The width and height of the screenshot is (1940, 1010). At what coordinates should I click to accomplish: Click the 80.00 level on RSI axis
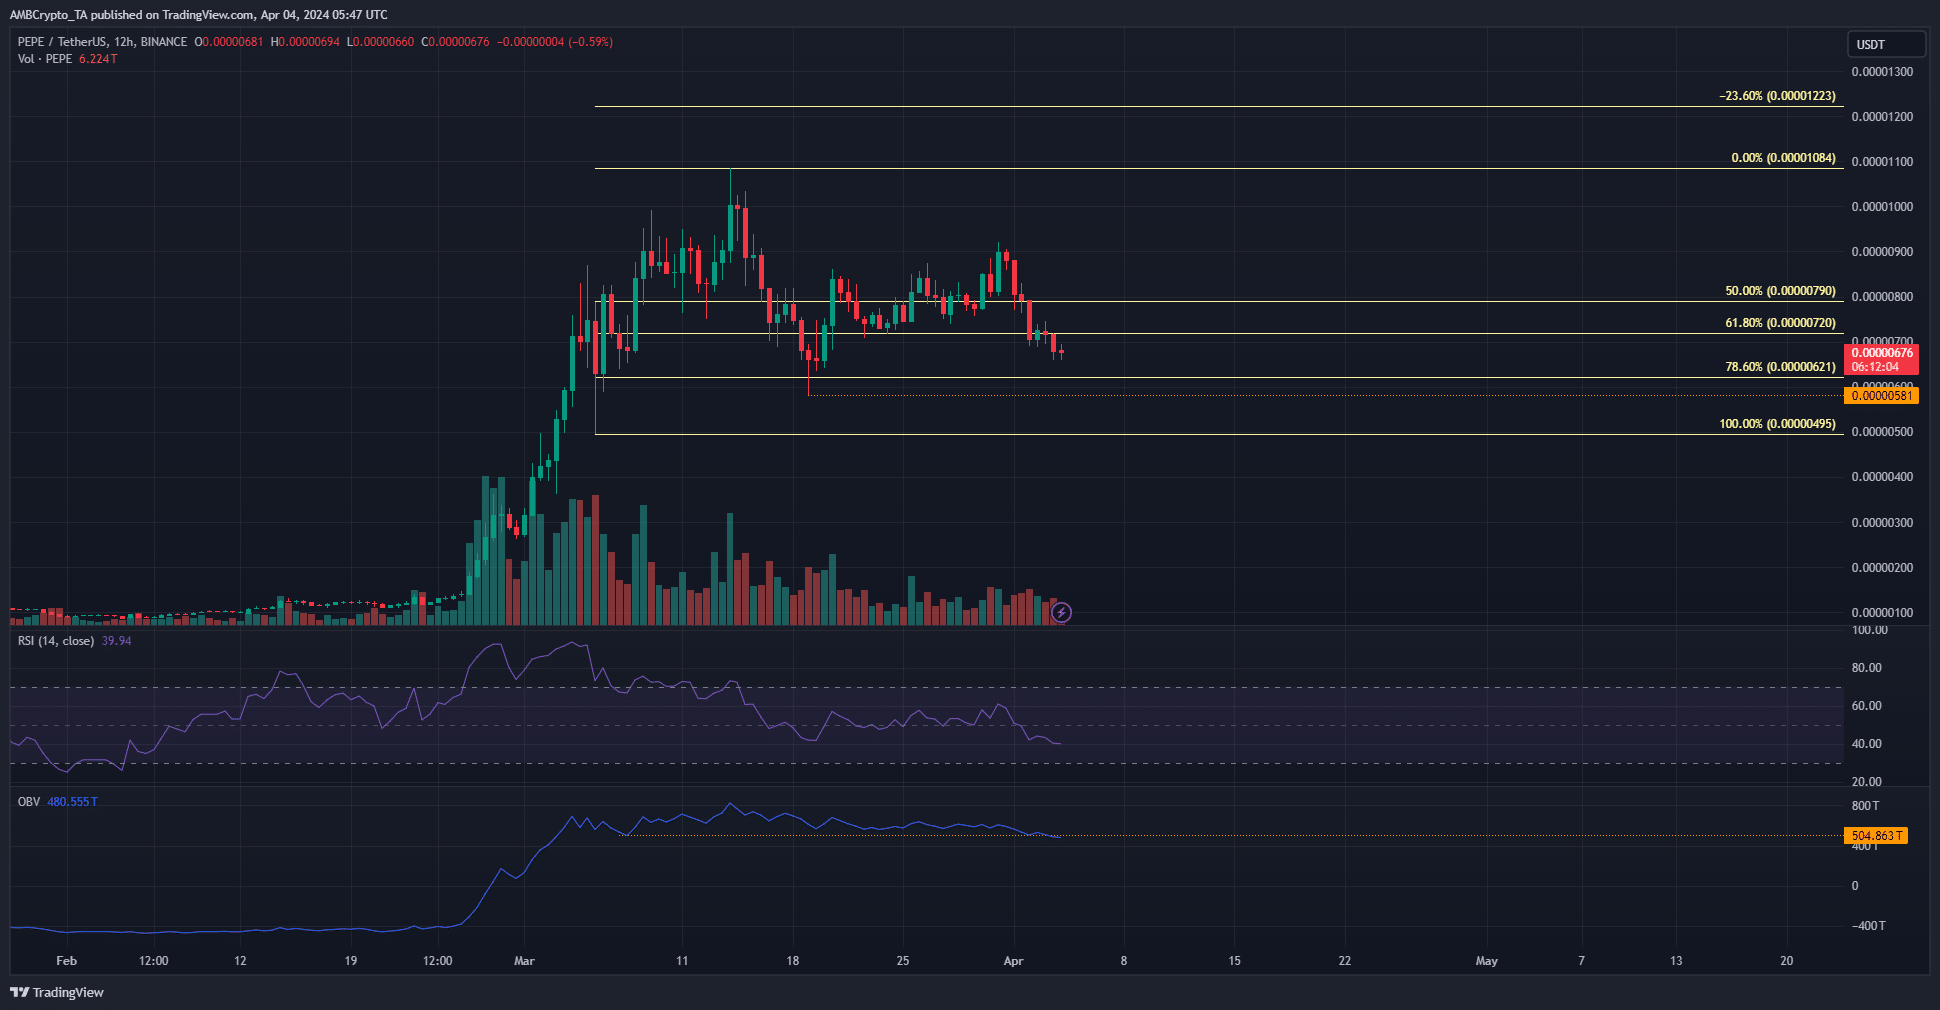coord(1867,668)
